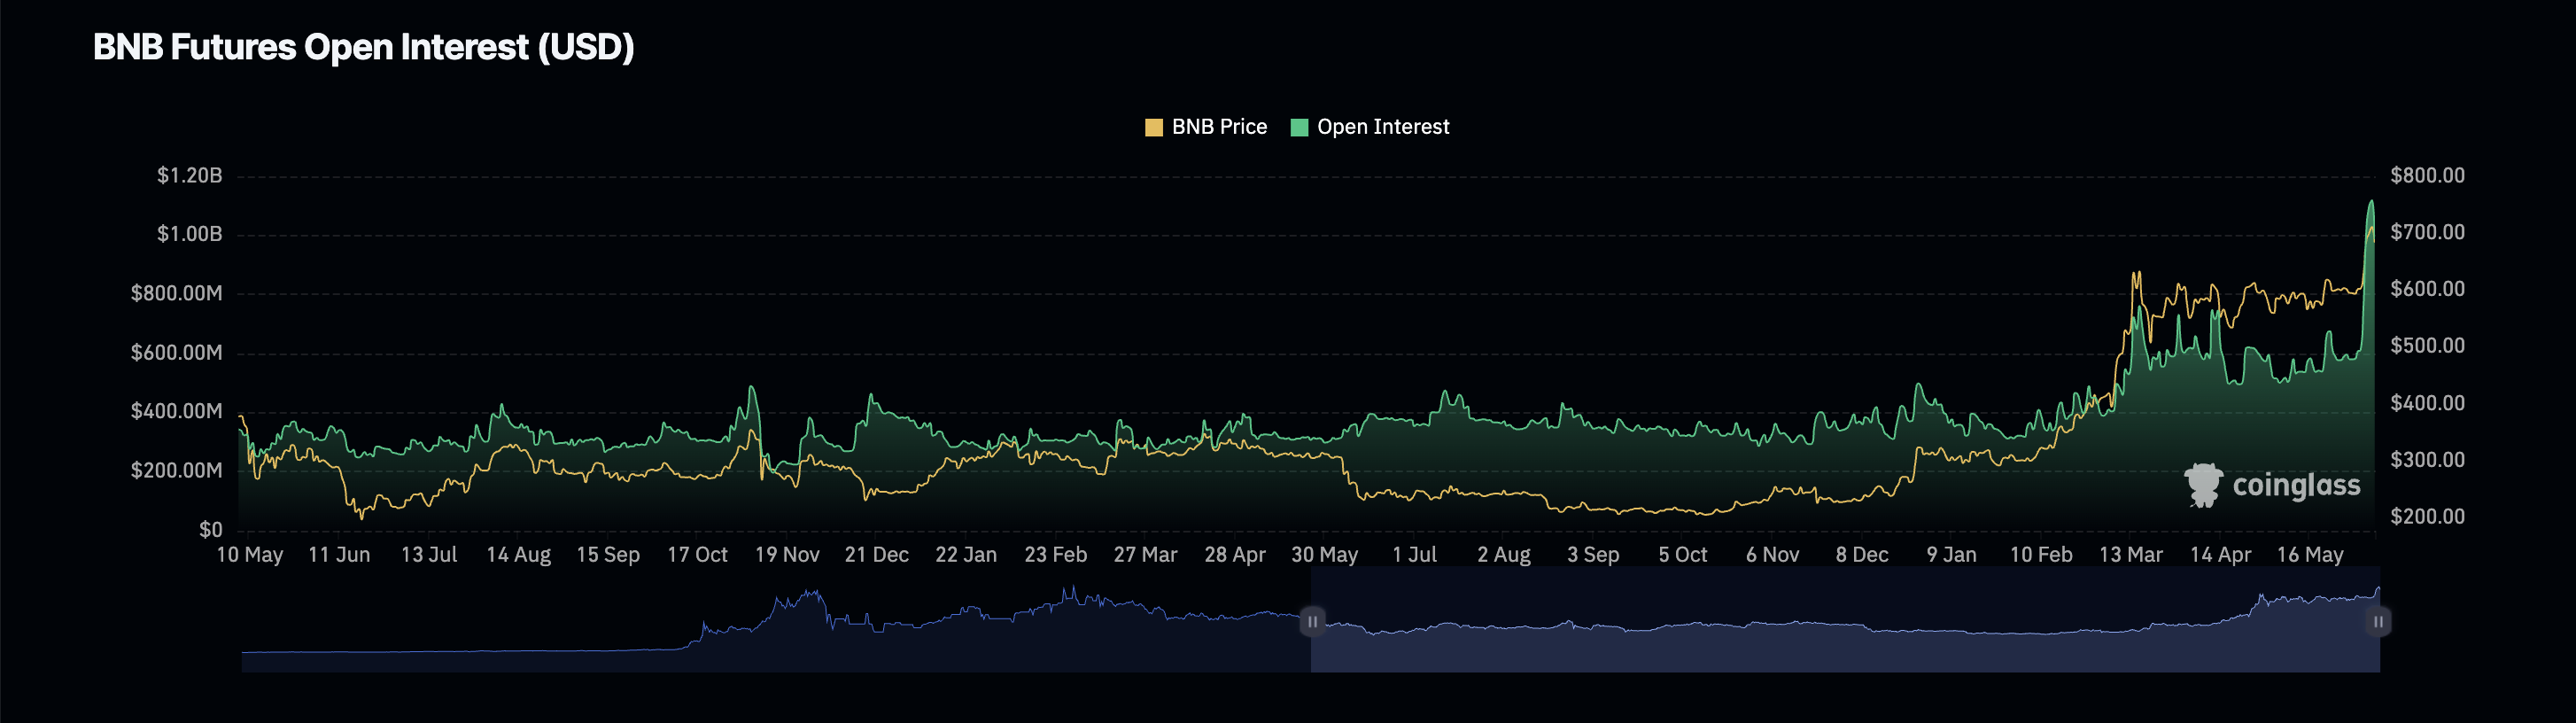The image size is (2576, 723).
Task: Click the "22 Jan" date label
Action: click(x=966, y=555)
